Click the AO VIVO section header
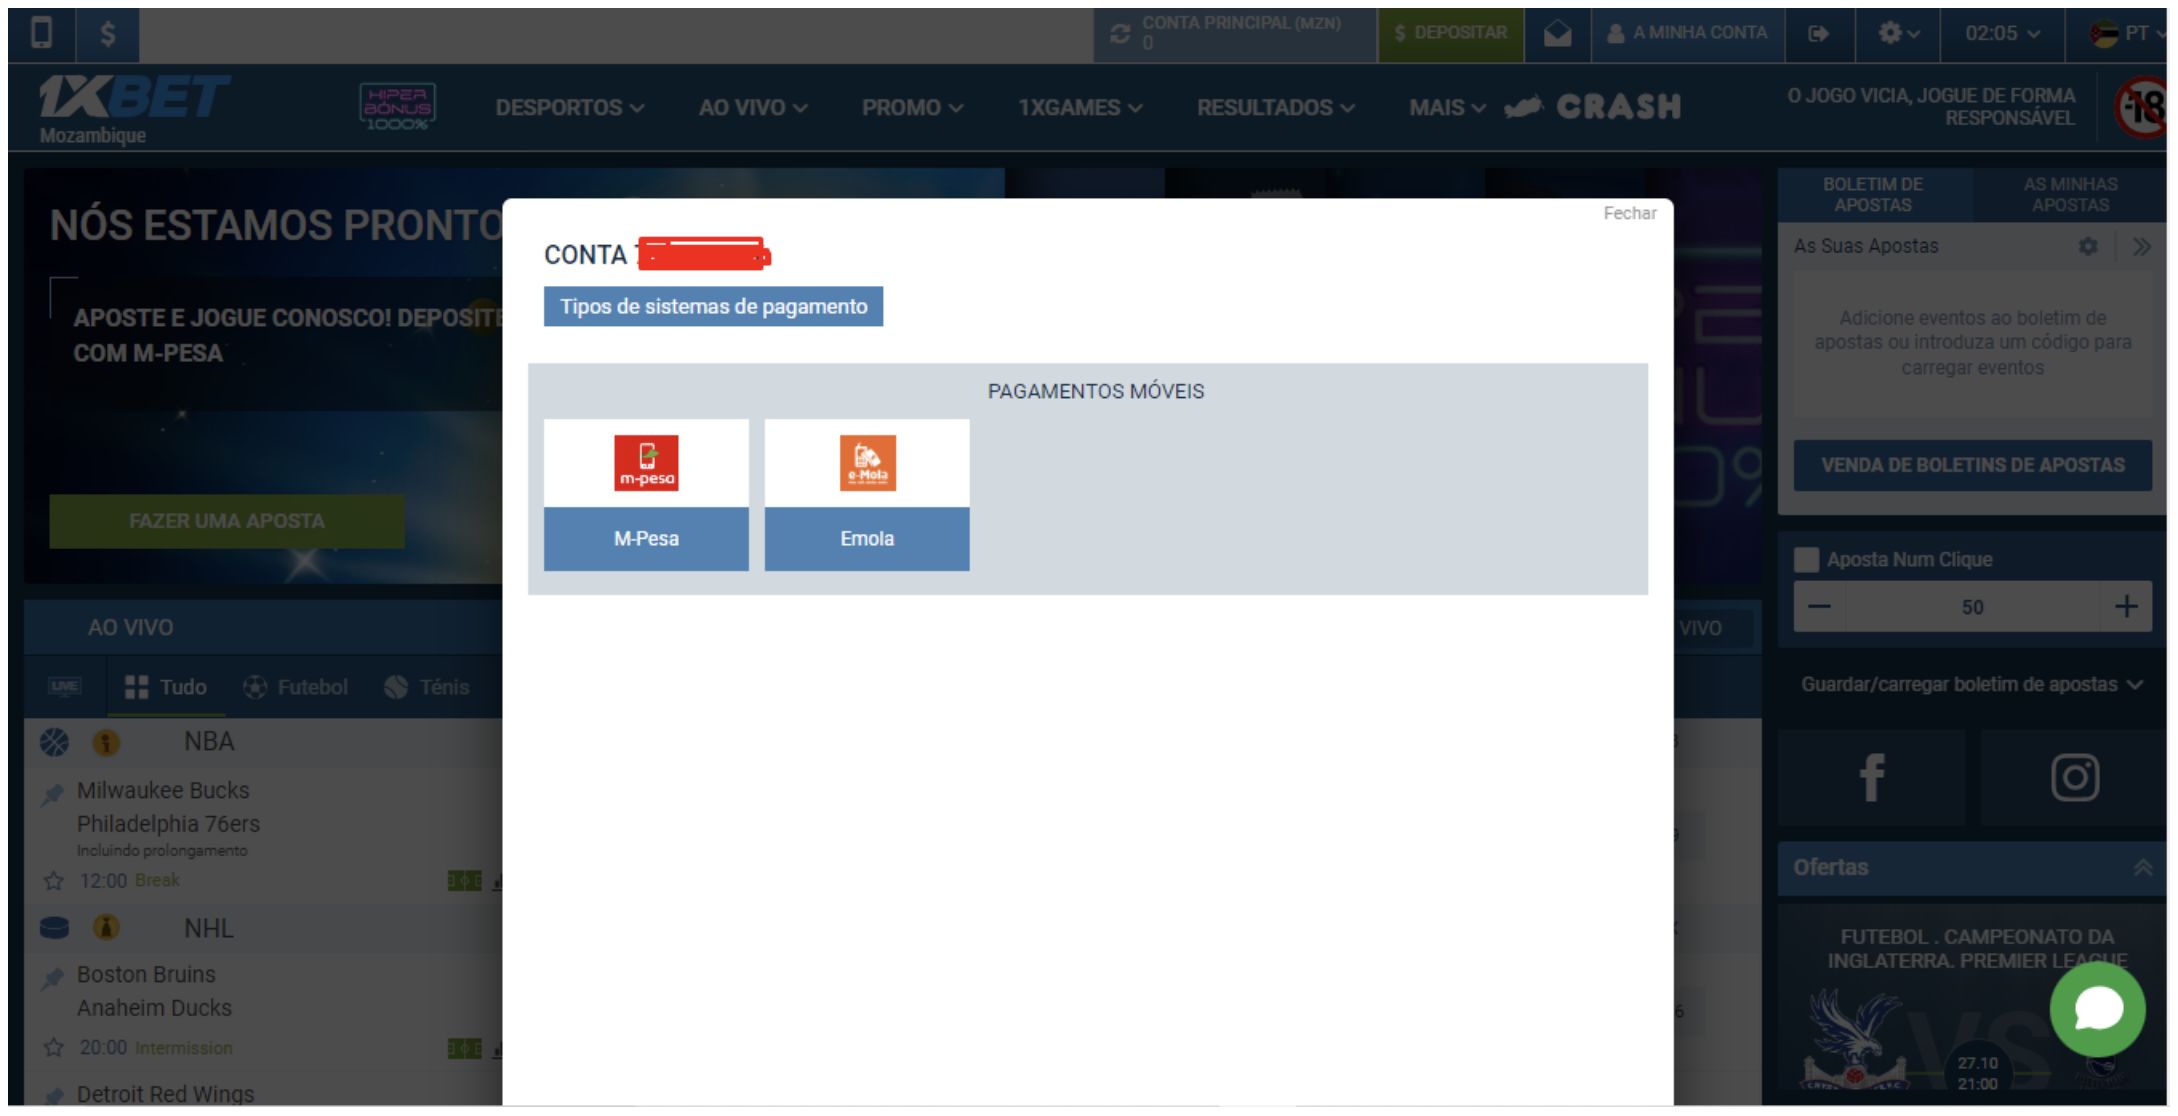2178x1116 pixels. click(x=130, y=628)
